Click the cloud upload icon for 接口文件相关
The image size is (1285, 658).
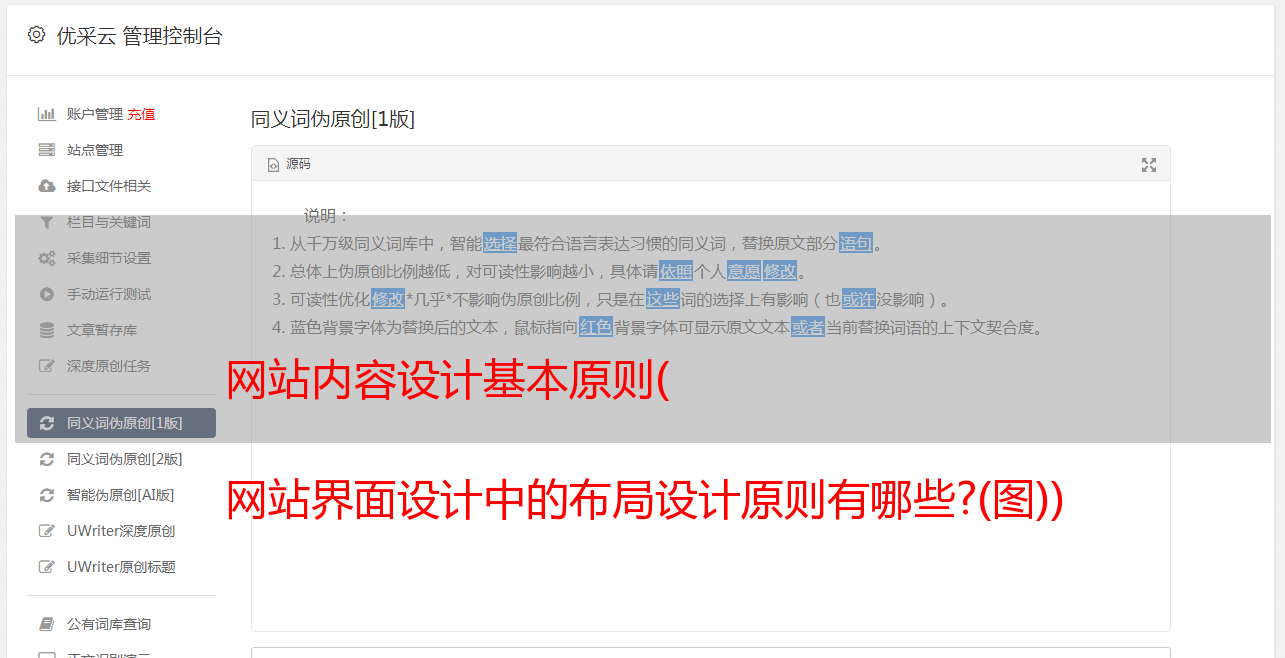(x=46, y=186)
